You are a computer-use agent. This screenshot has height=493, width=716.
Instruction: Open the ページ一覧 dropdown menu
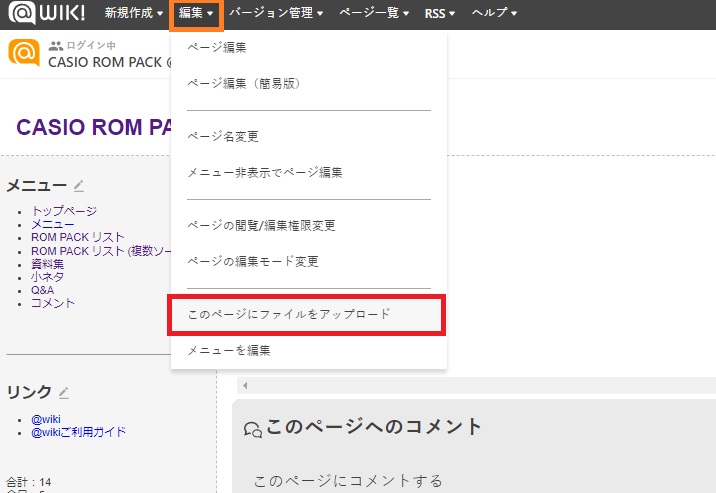click(374, 13)
